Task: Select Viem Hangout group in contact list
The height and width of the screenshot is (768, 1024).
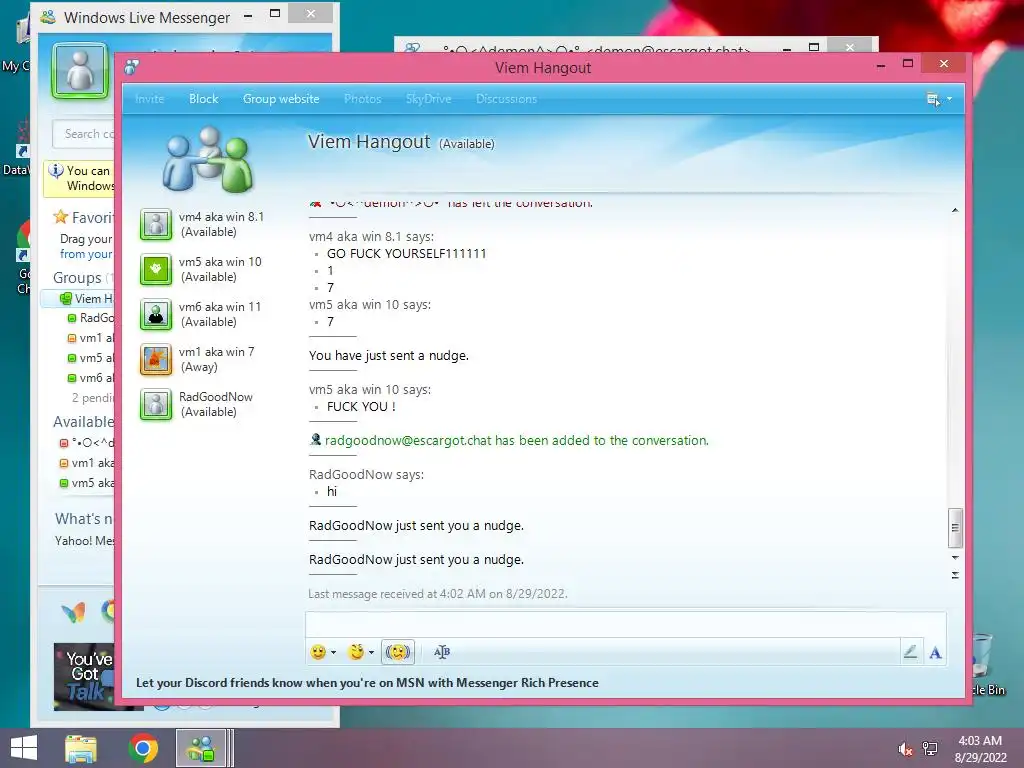Action: (x=78, y=299)
